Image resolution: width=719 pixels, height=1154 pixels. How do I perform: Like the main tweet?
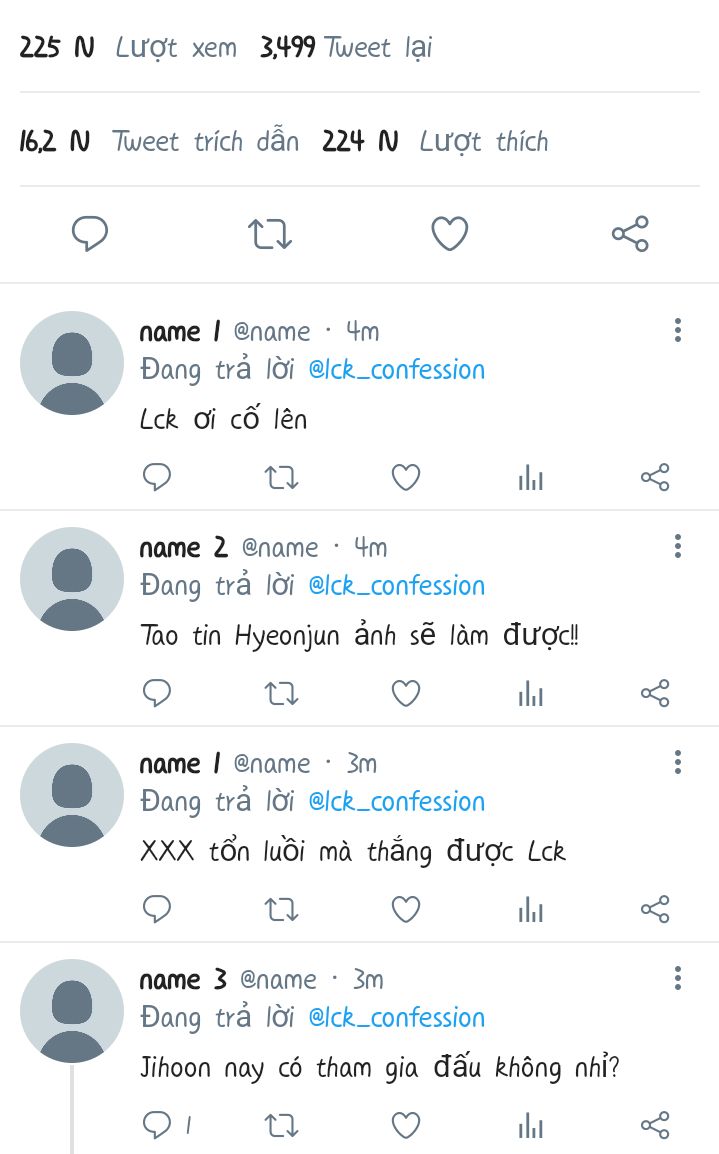(450, 235)
